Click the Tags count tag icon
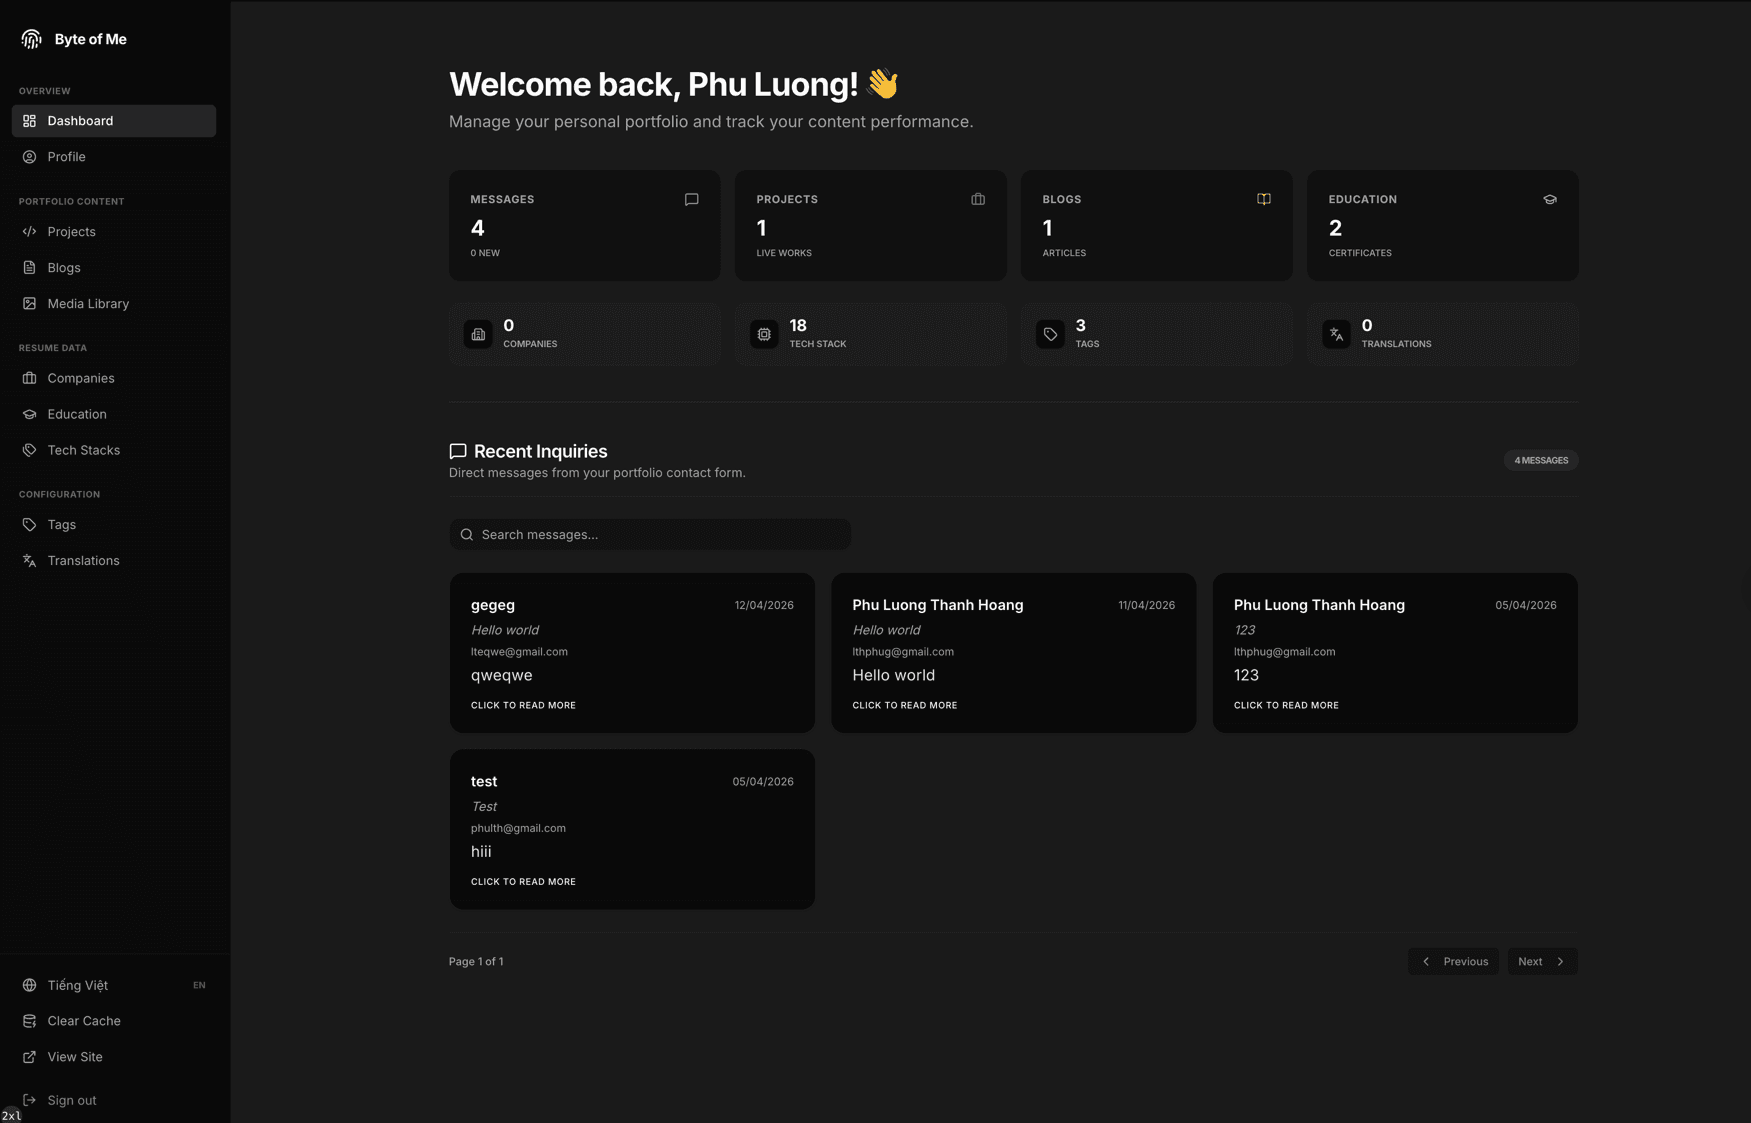The image size is (1751, 1123). pyautogui.click(x=1050, y=334)
